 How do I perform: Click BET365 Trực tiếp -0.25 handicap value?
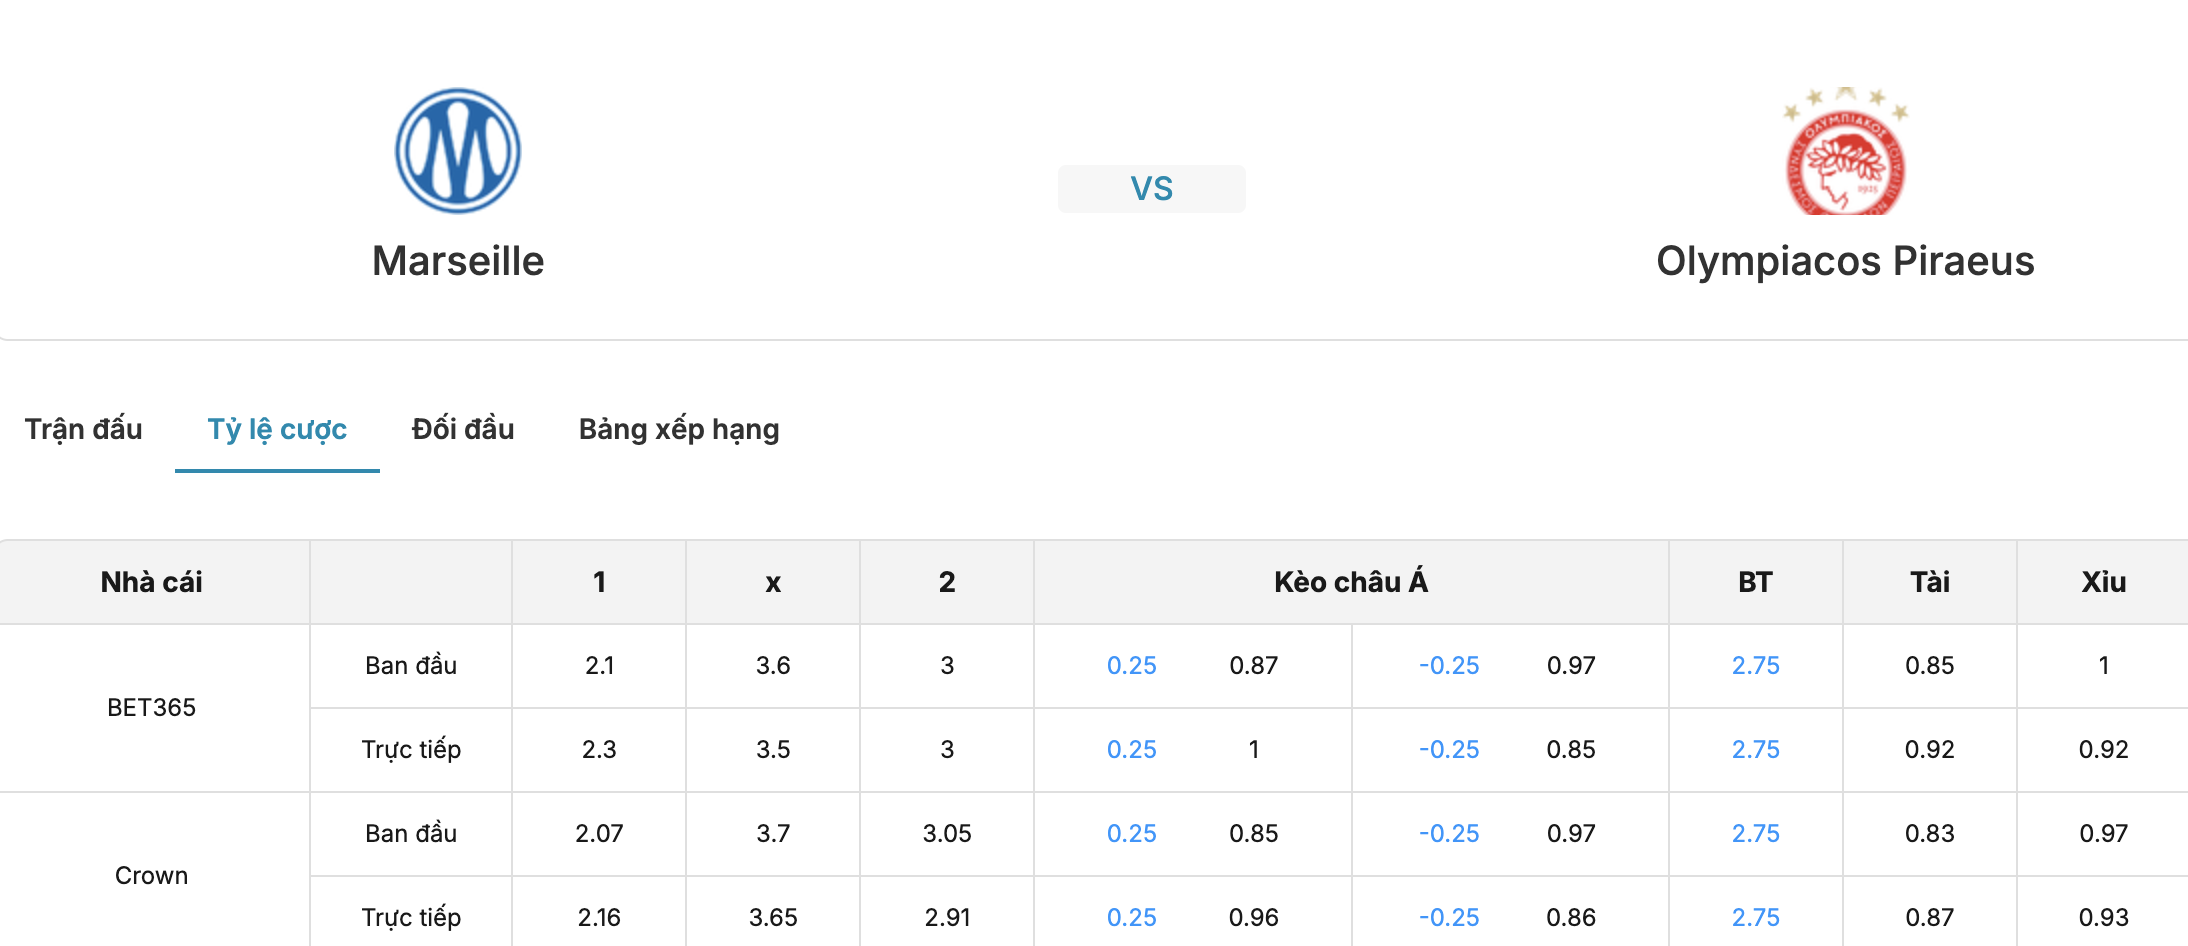pos(1449,750)
